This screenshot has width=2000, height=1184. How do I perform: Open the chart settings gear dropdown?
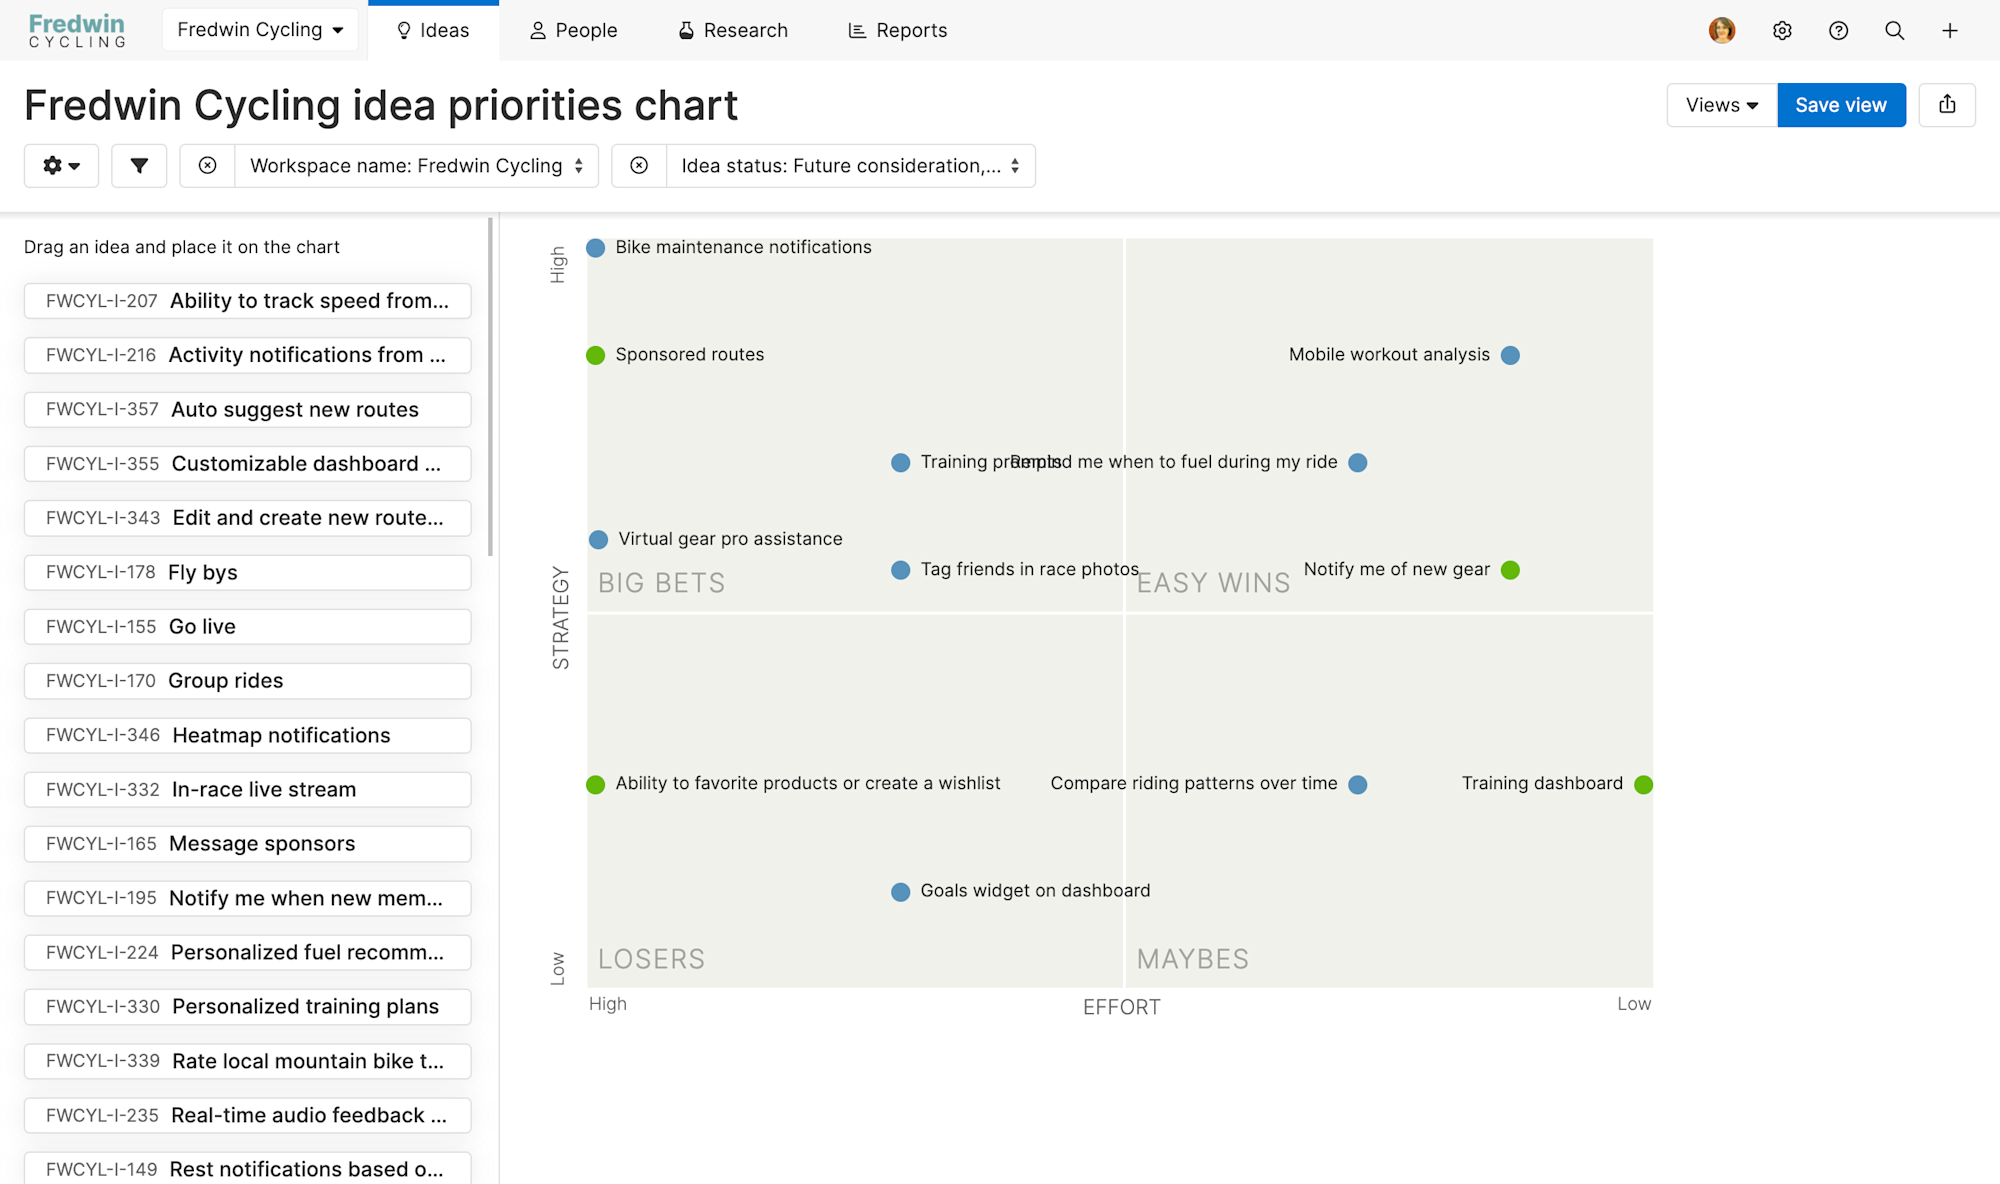(61, 166)
